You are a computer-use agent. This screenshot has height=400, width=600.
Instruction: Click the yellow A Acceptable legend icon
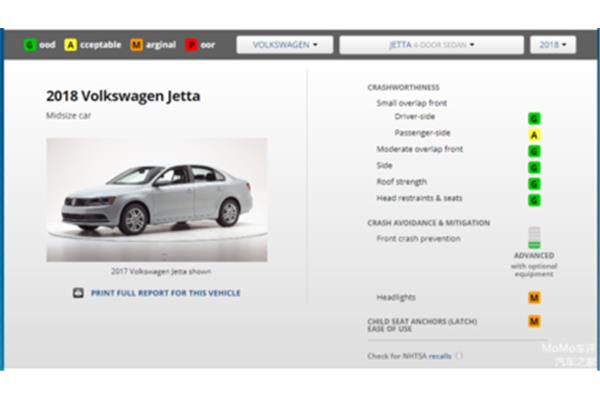[70, 45]
